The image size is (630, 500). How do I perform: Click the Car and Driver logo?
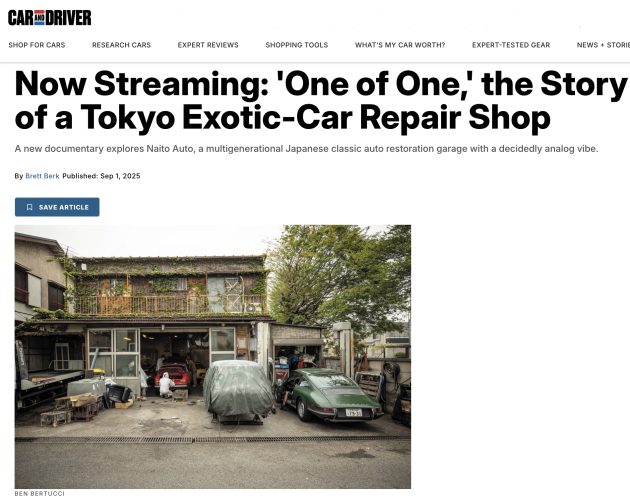coord(49,18)
